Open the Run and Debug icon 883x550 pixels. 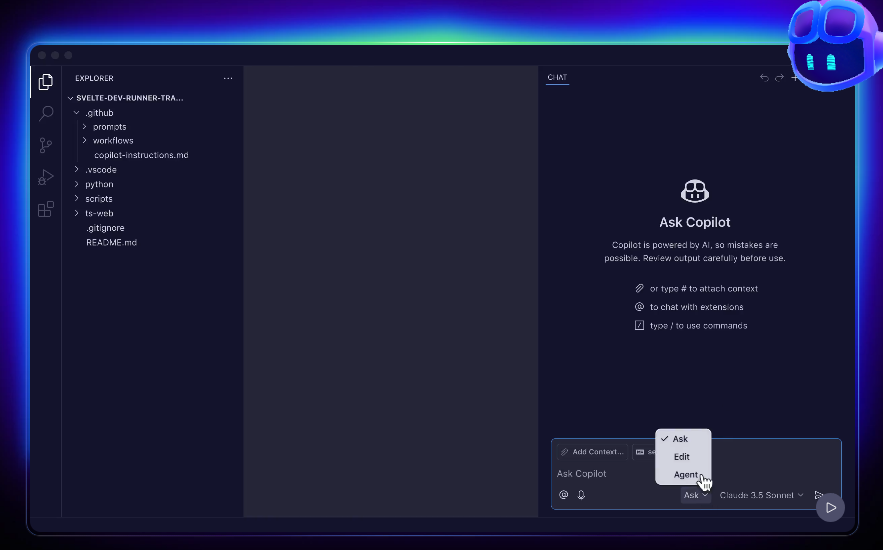pyautogui.click(x=46, y=177)
